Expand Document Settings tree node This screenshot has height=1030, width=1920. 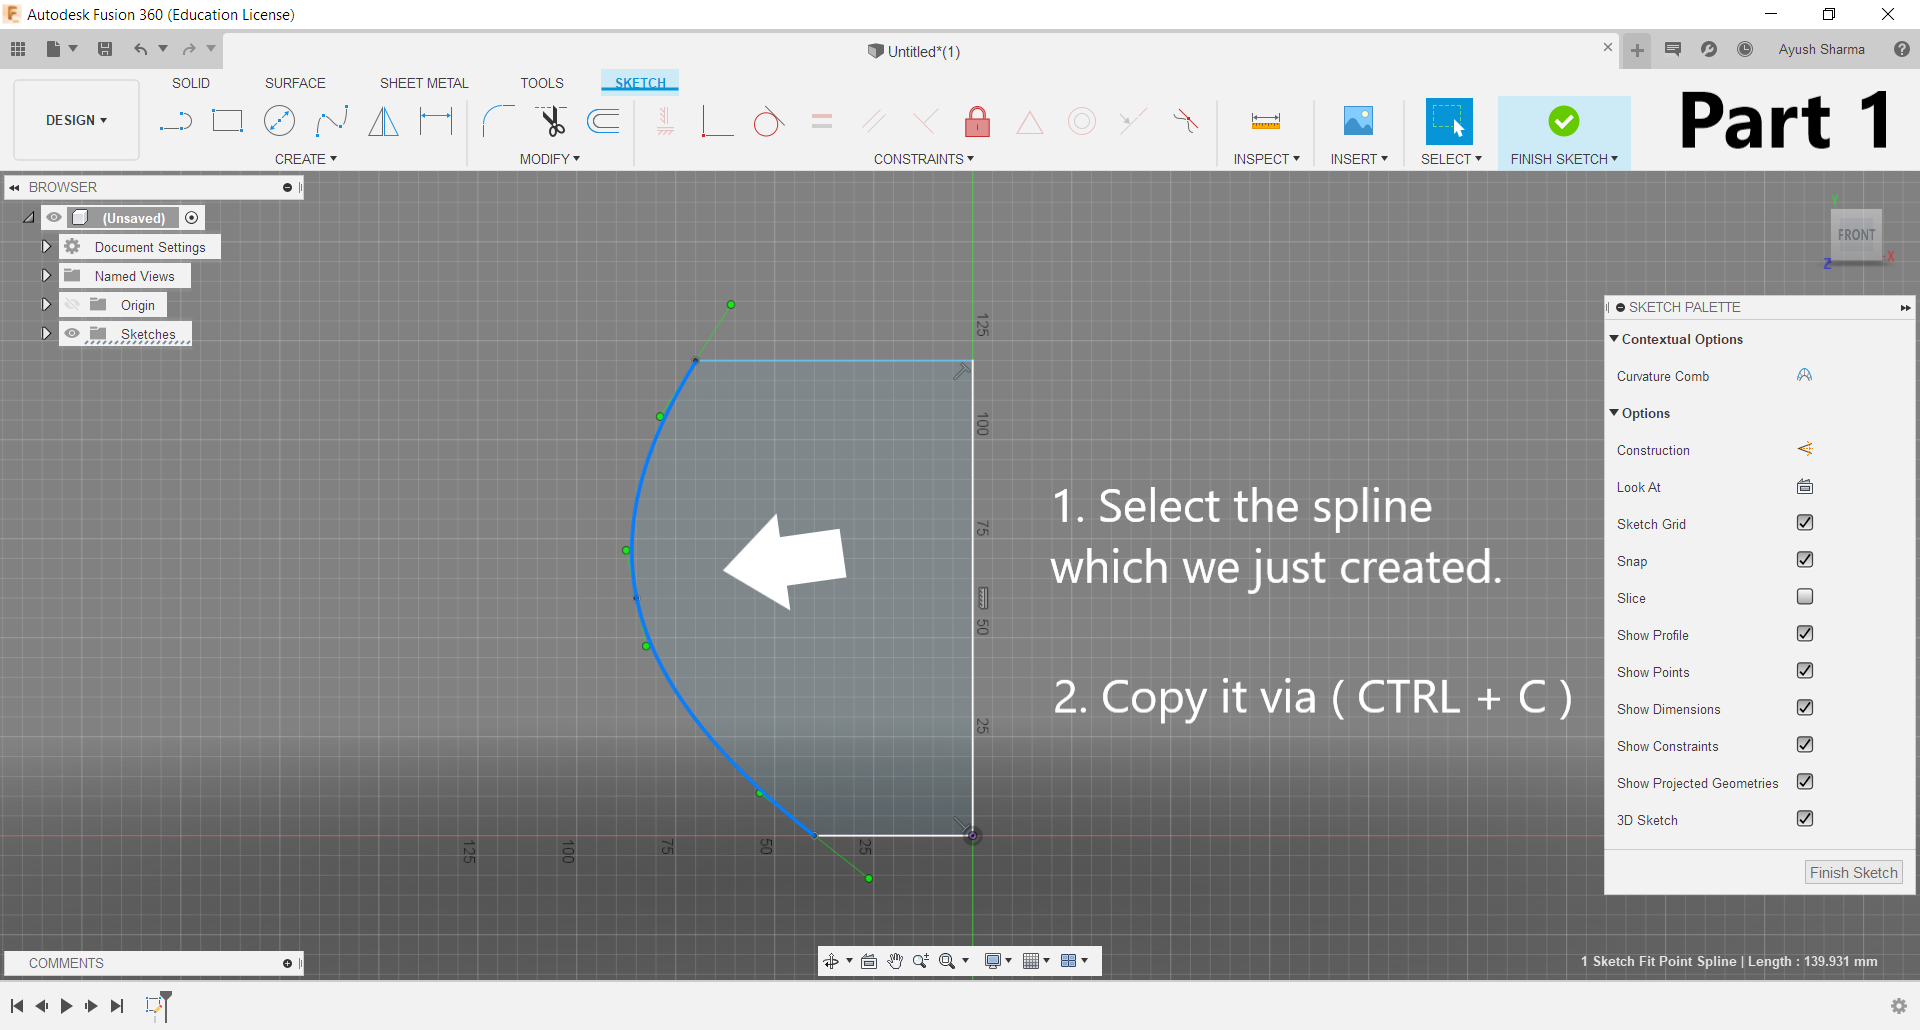click(46, 247)
